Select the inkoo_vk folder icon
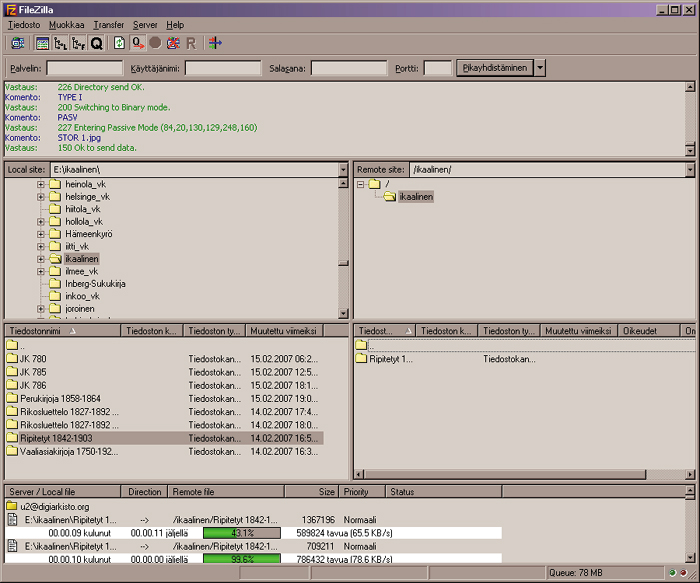 click(x=55, y=296)
